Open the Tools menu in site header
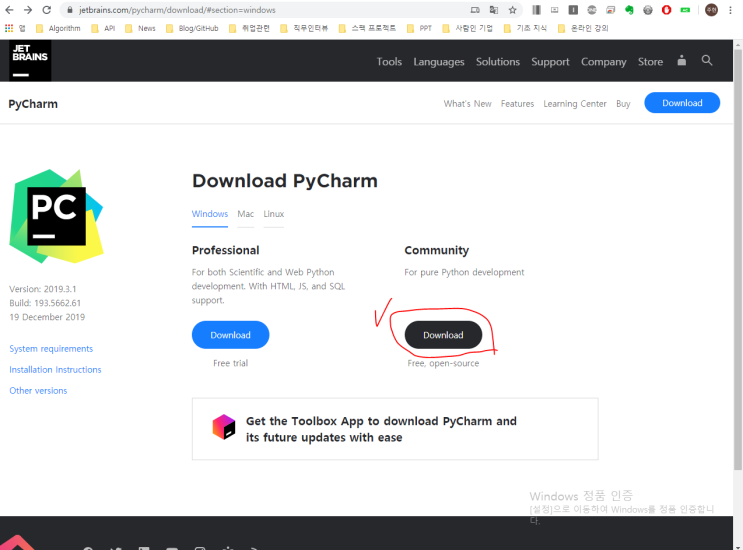This screenshot has height=550, width=743. pyautogui.click(x=389, y=62)
